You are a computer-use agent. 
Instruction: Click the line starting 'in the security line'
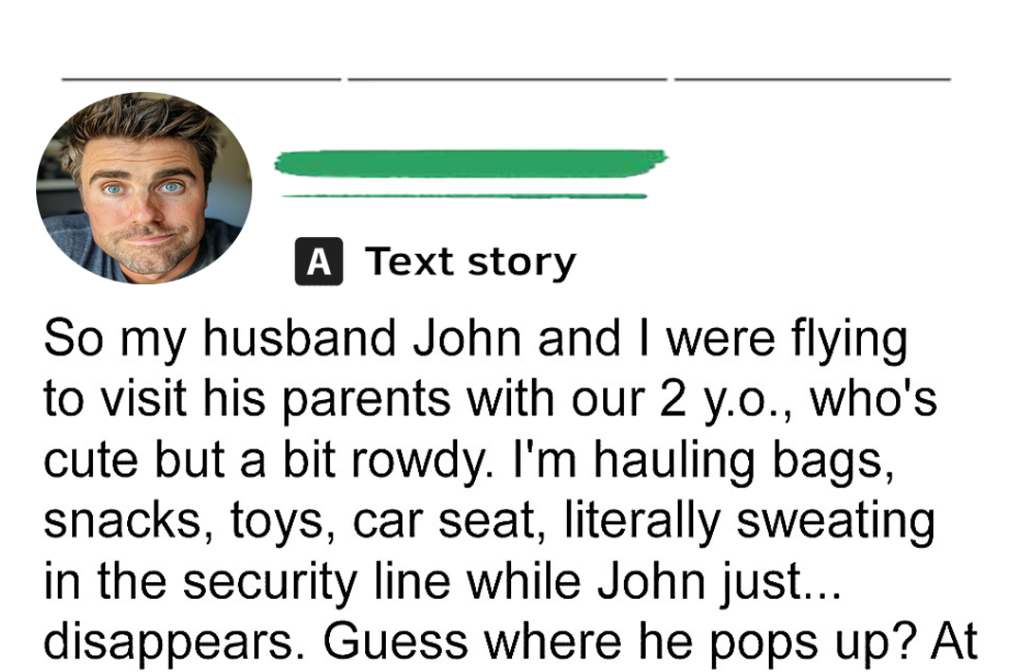442,582
